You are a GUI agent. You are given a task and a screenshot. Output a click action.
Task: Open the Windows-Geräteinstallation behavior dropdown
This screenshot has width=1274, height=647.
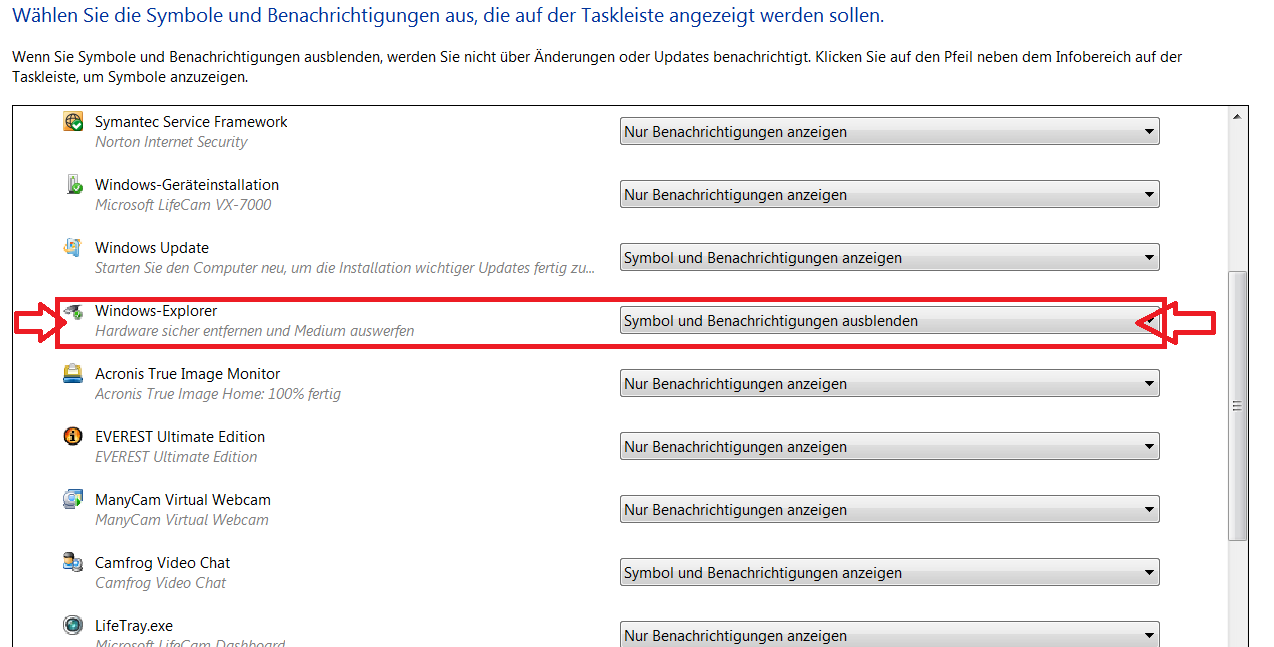(x=889, y=194)
